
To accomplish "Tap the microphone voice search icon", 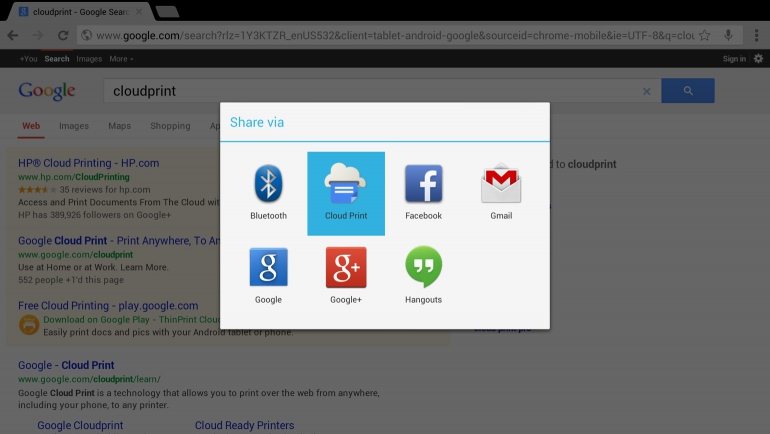I will (x=729, y=35).
